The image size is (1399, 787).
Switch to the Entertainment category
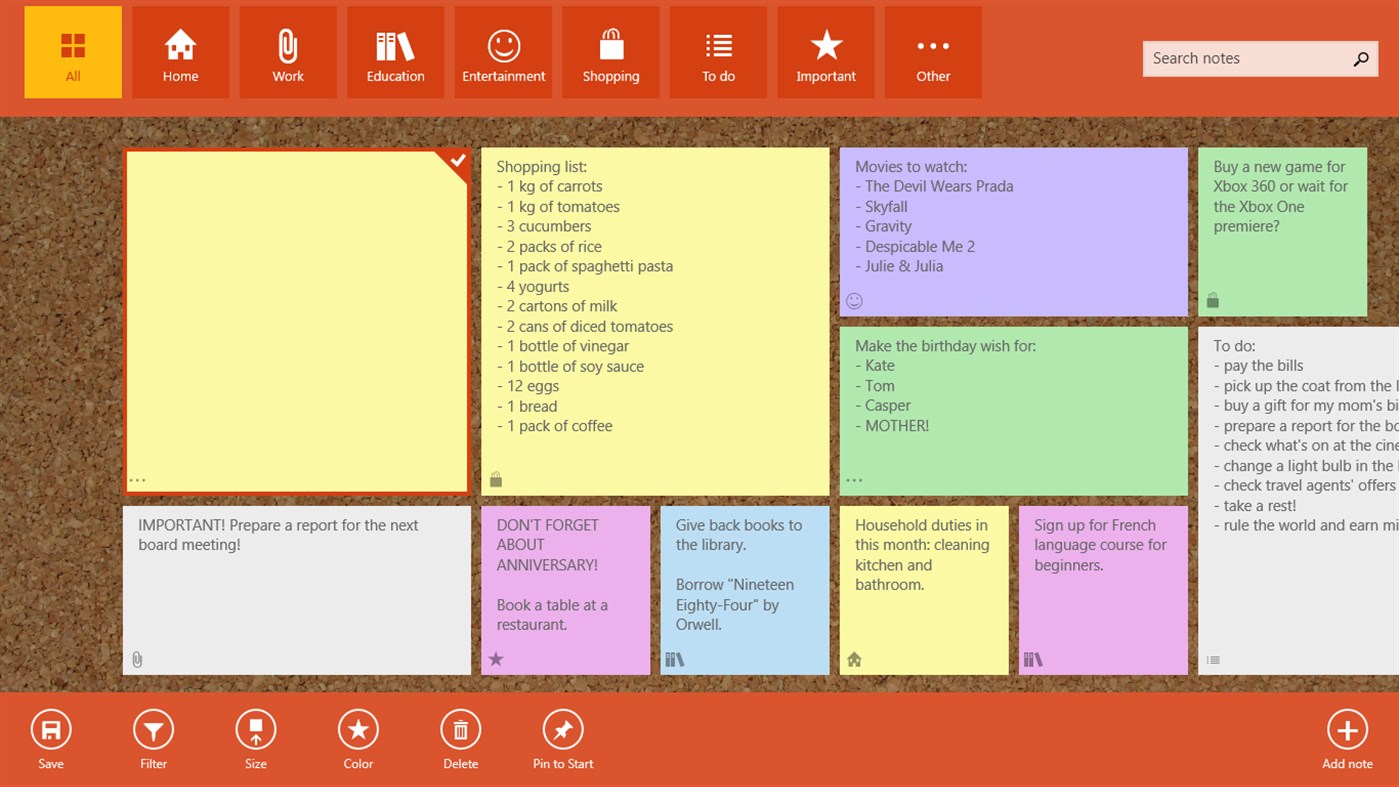point(503,52)
